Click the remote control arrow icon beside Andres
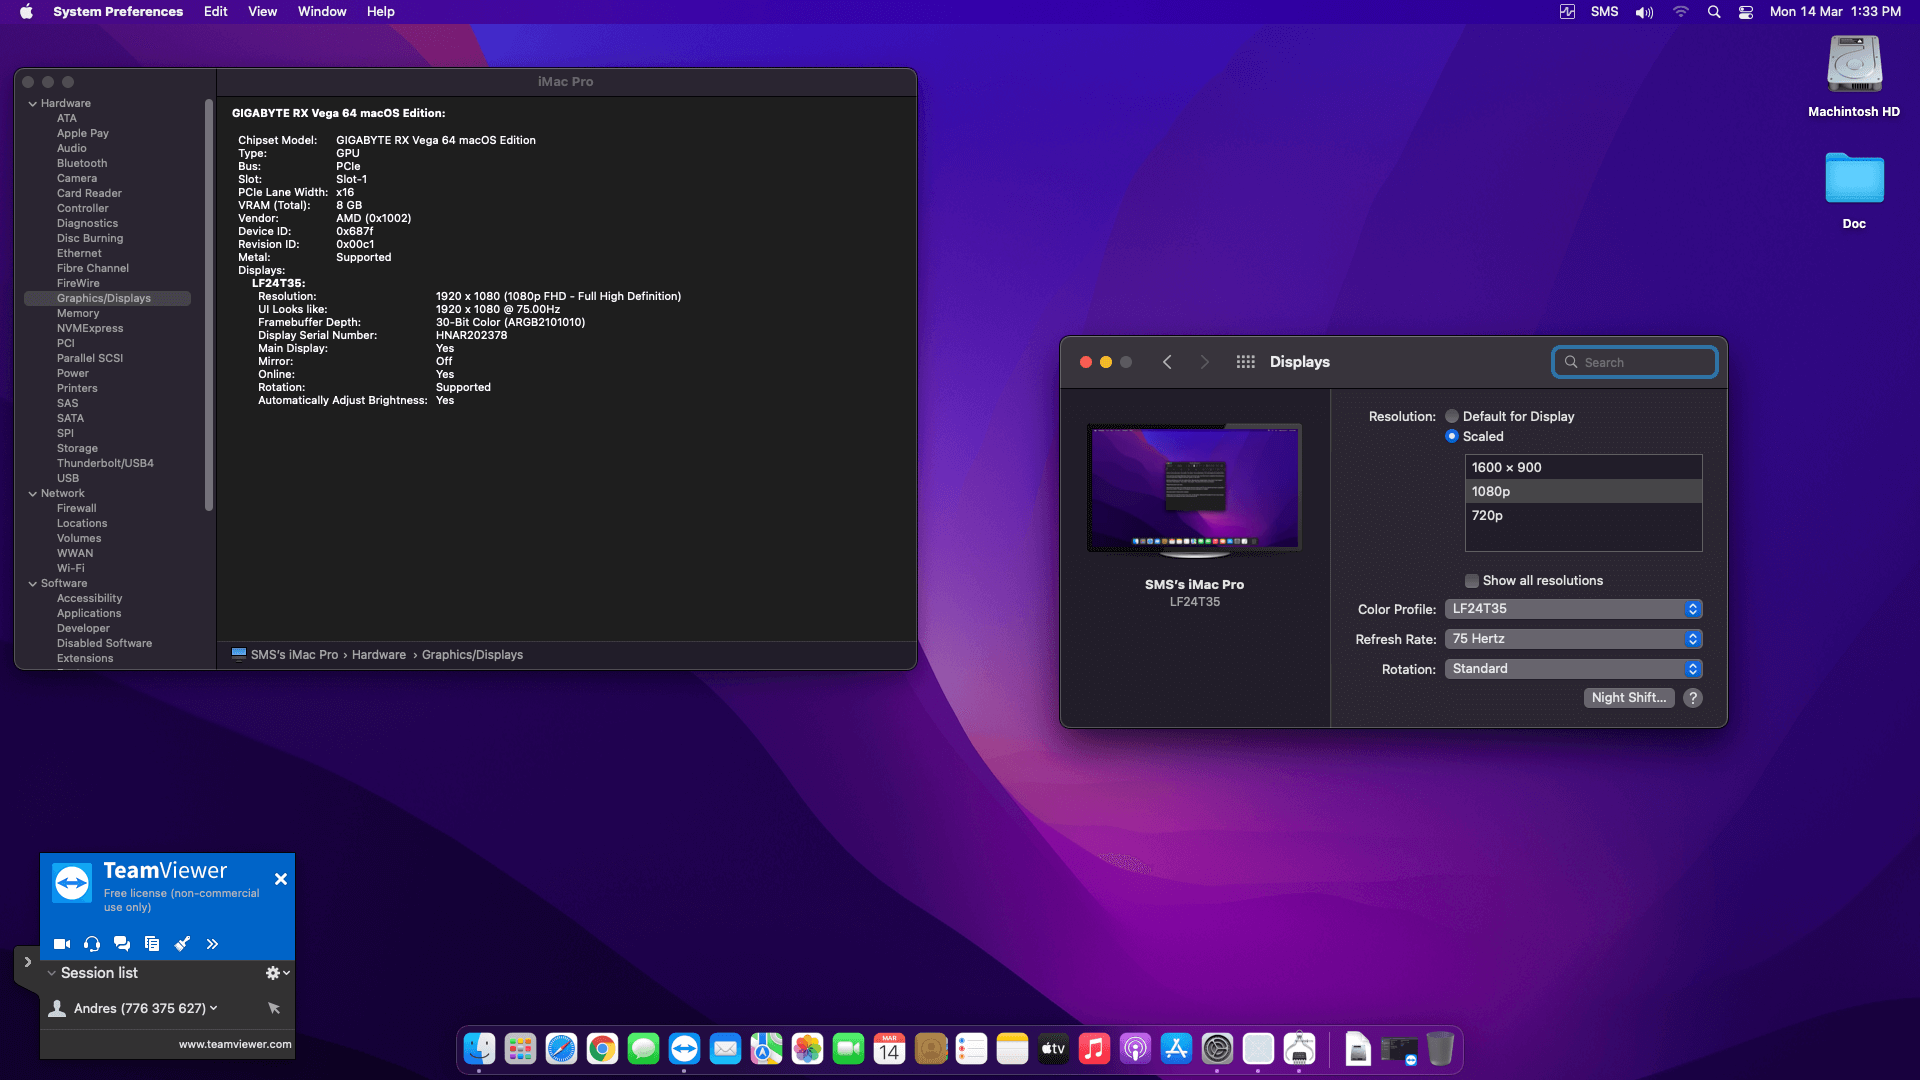 [274, 1008]
